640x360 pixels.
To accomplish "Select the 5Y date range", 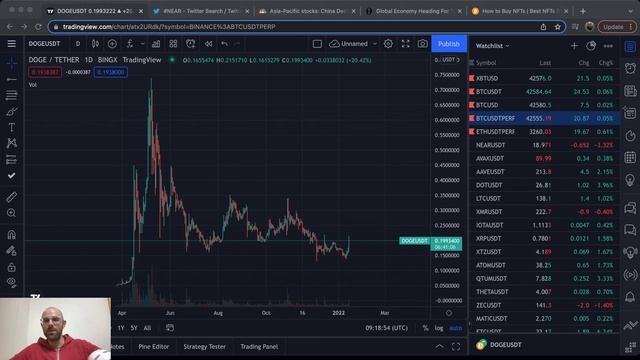I will (x=134, y=328).
